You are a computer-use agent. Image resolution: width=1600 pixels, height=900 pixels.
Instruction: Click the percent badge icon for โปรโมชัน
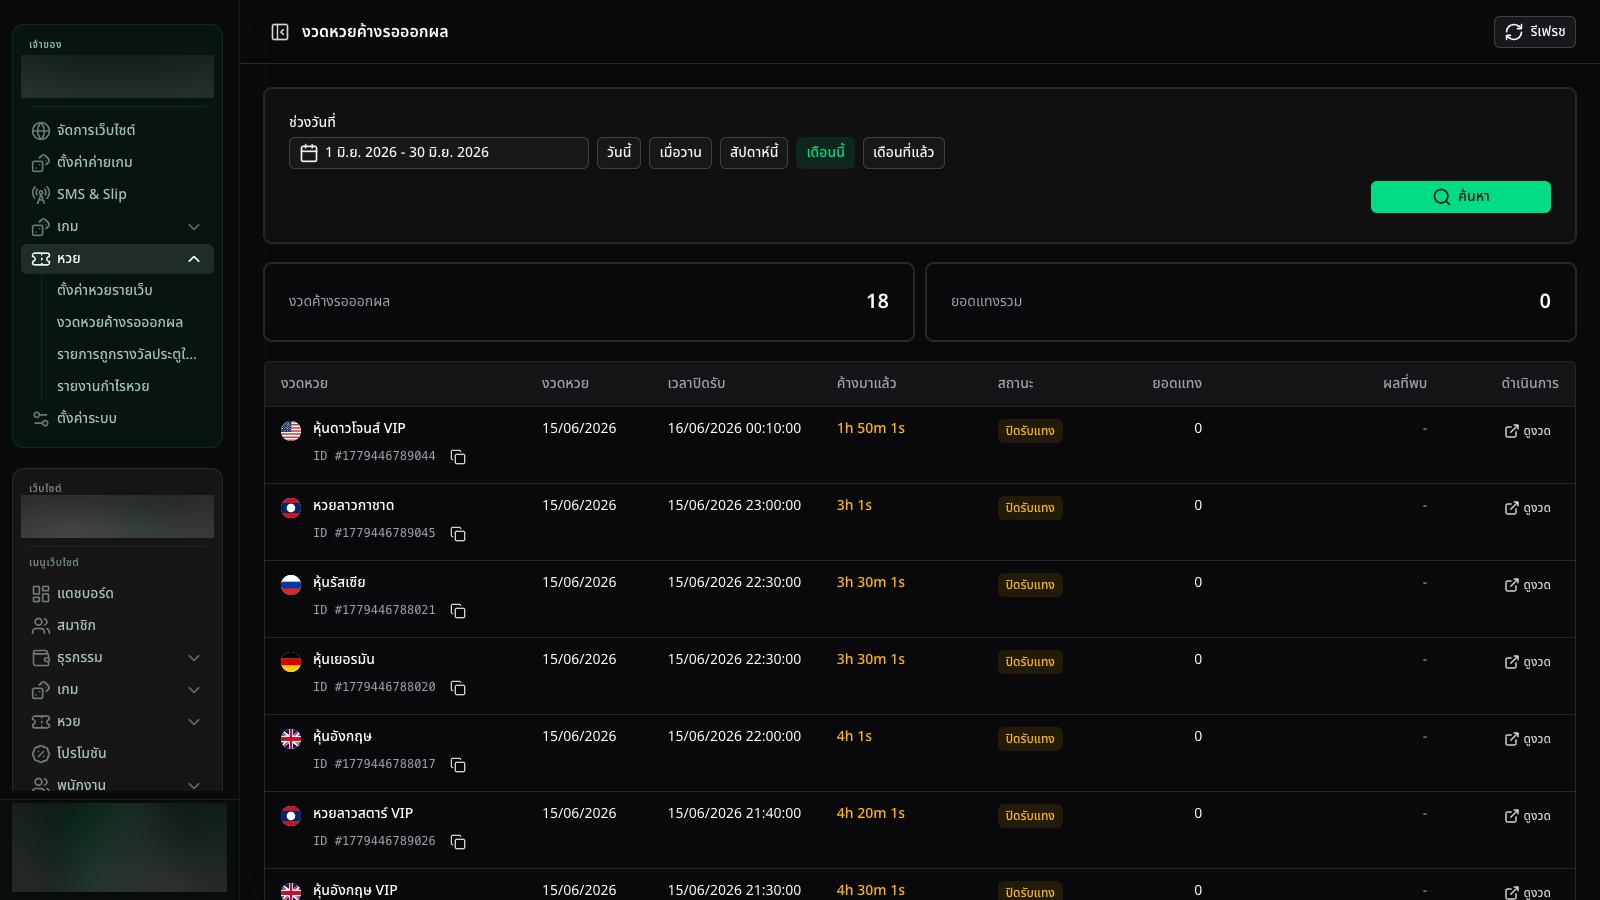[x=41, y=754]
